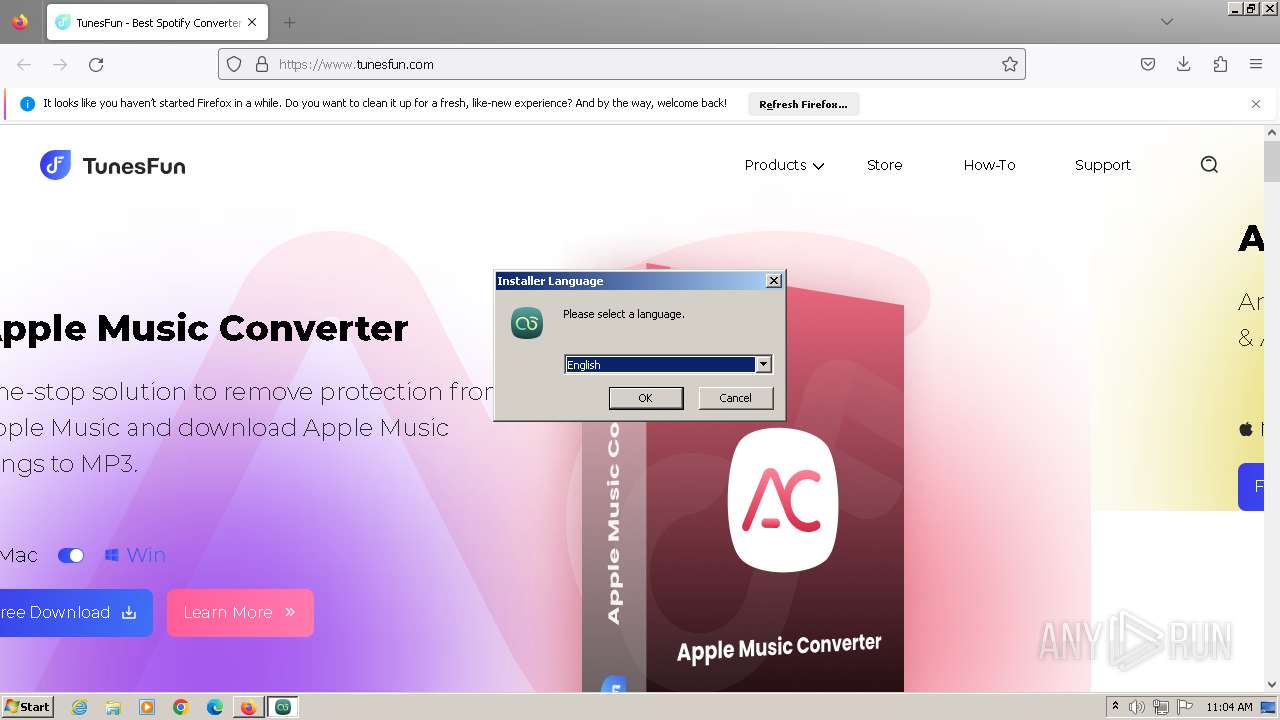Open tracking protection shield icon
This screenshot has width=1280, height=720.
click(x=234, y=64)
